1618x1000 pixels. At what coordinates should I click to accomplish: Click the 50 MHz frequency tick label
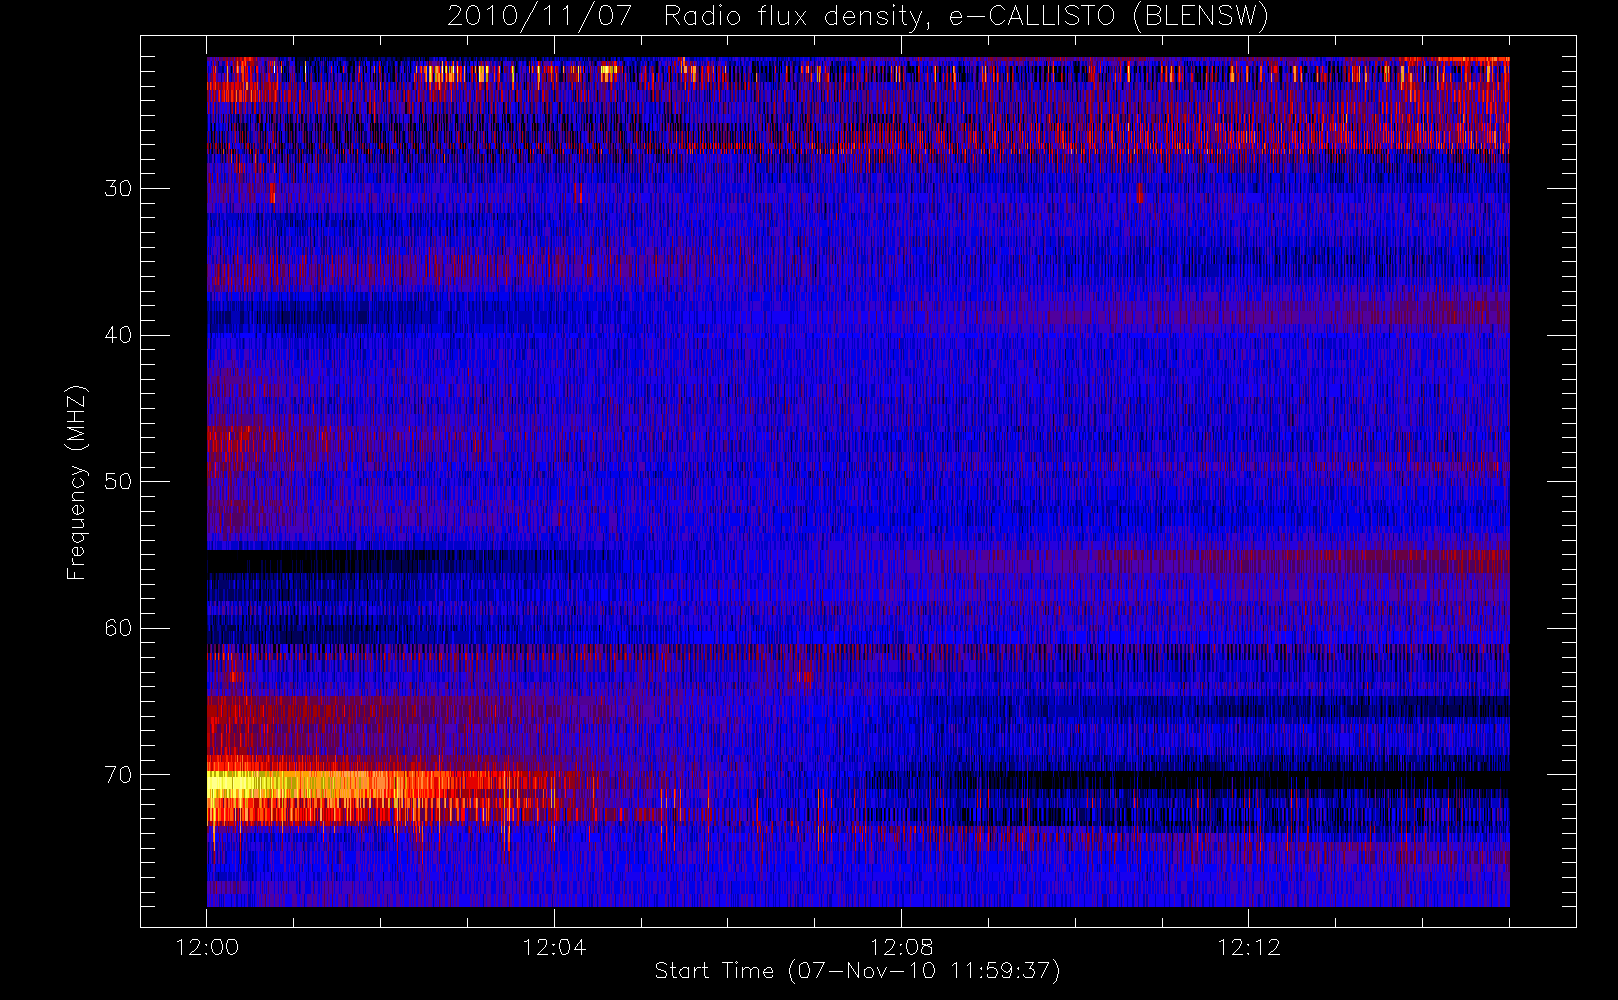[x=118, y=481]
